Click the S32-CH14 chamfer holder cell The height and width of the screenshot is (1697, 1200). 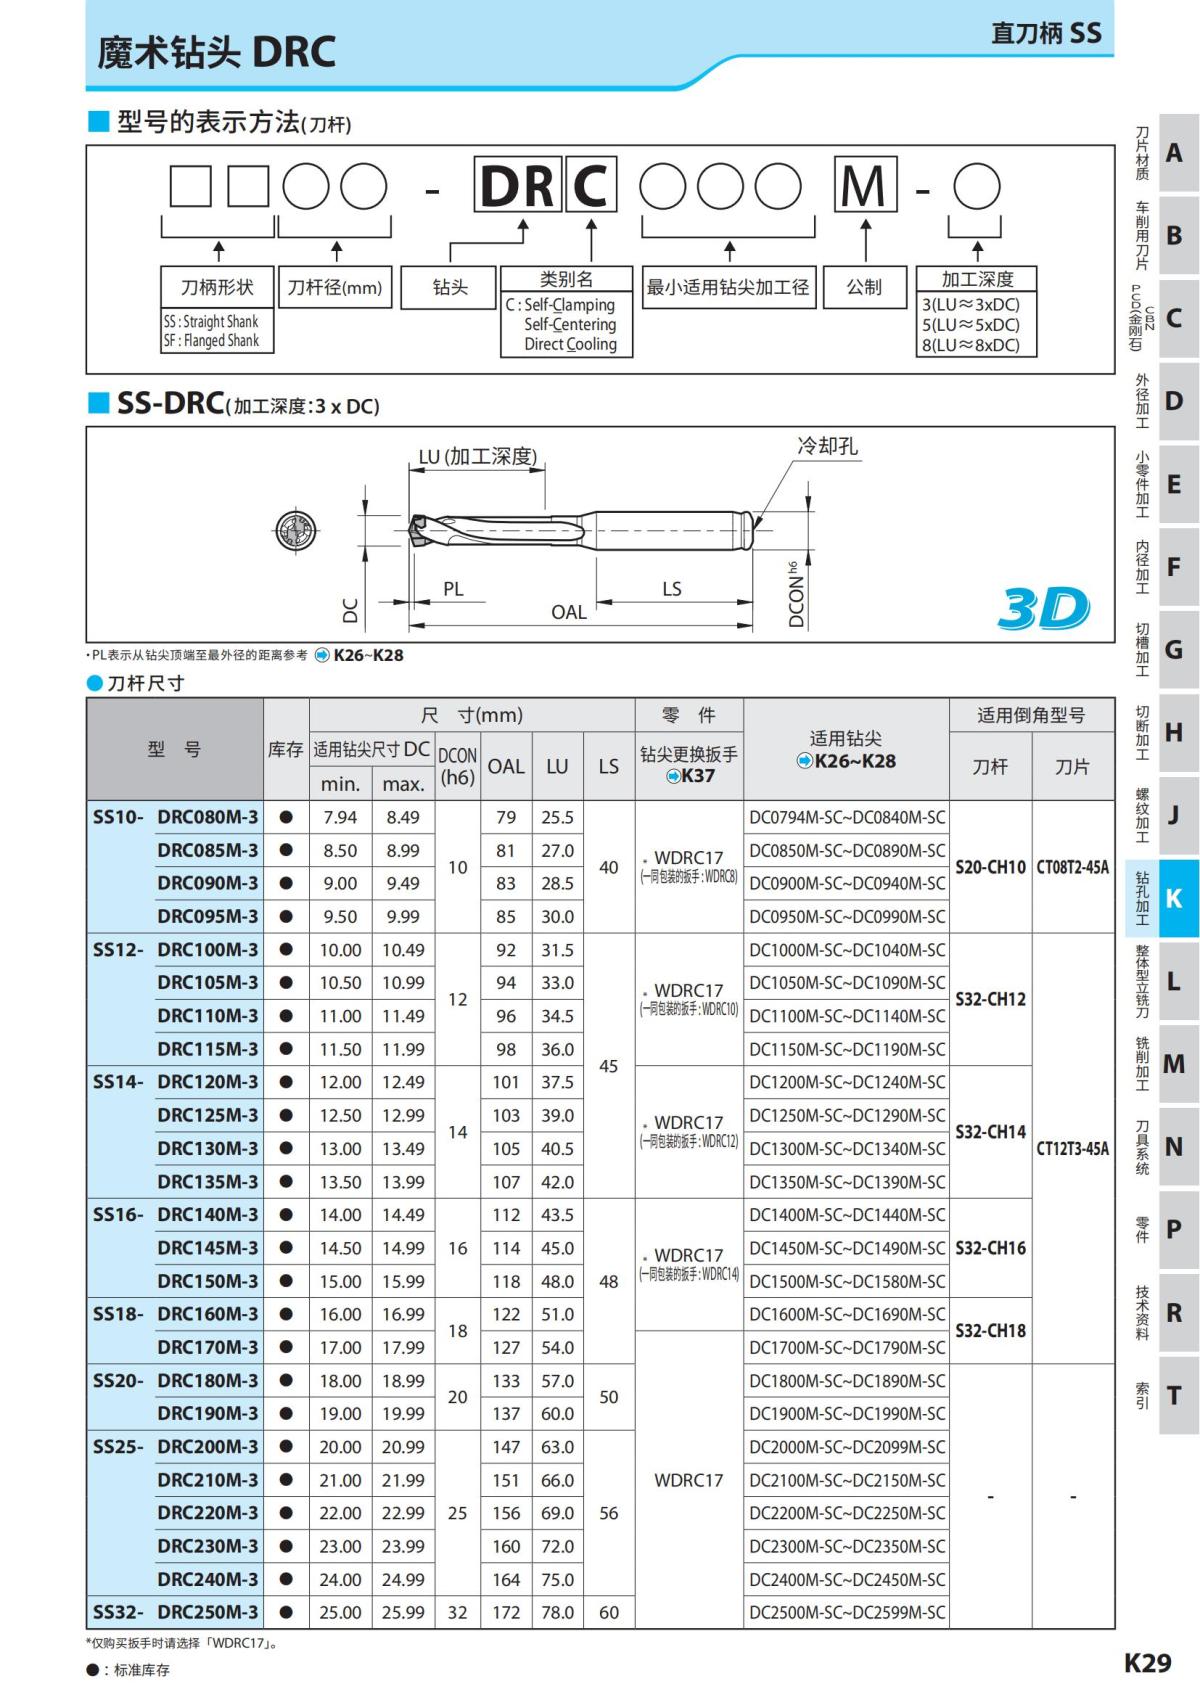pyautogui.click(x=990, y=1132)
